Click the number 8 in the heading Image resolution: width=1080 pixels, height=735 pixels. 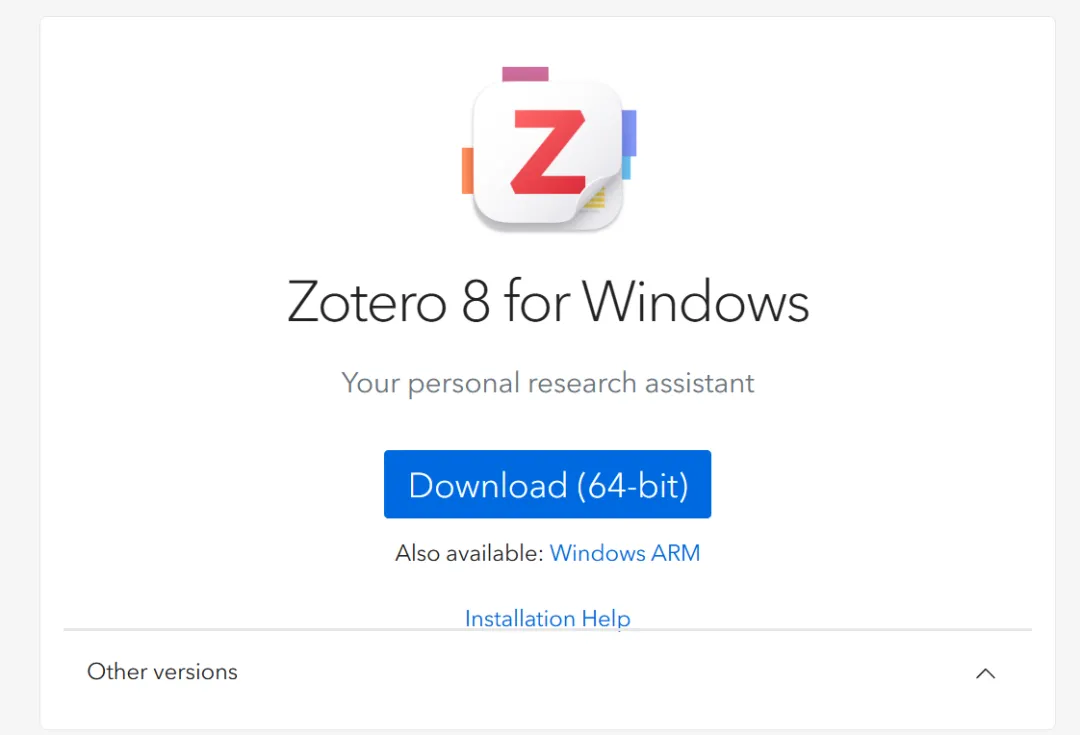[x=476, y=302]
